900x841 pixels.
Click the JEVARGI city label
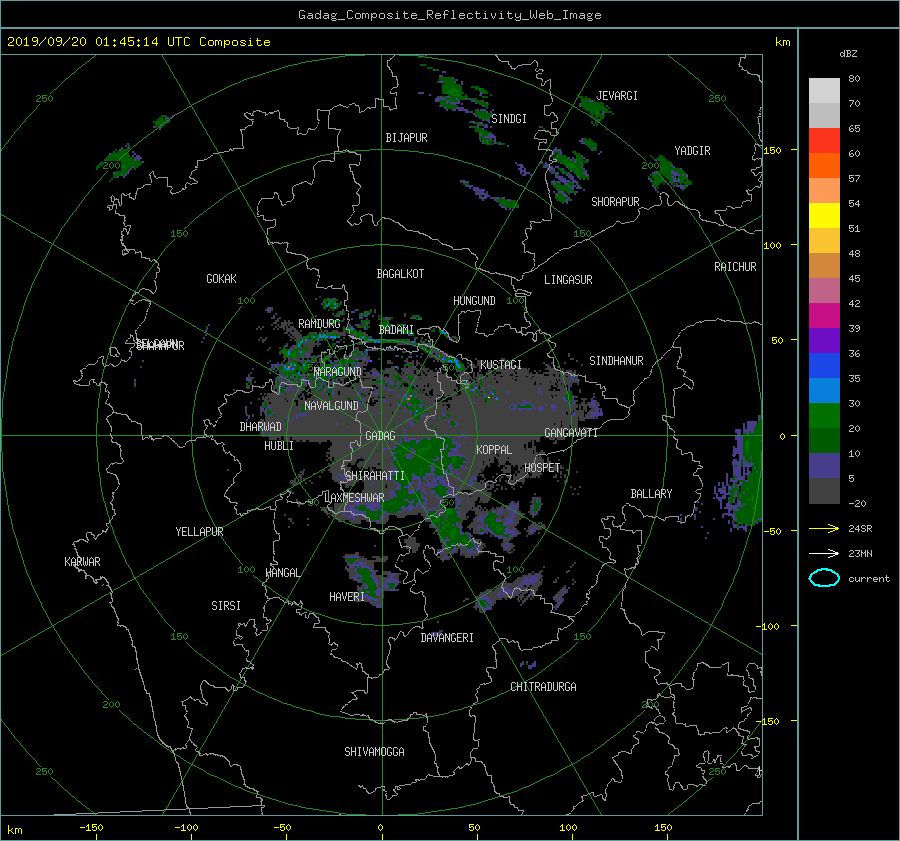(617, 96)
